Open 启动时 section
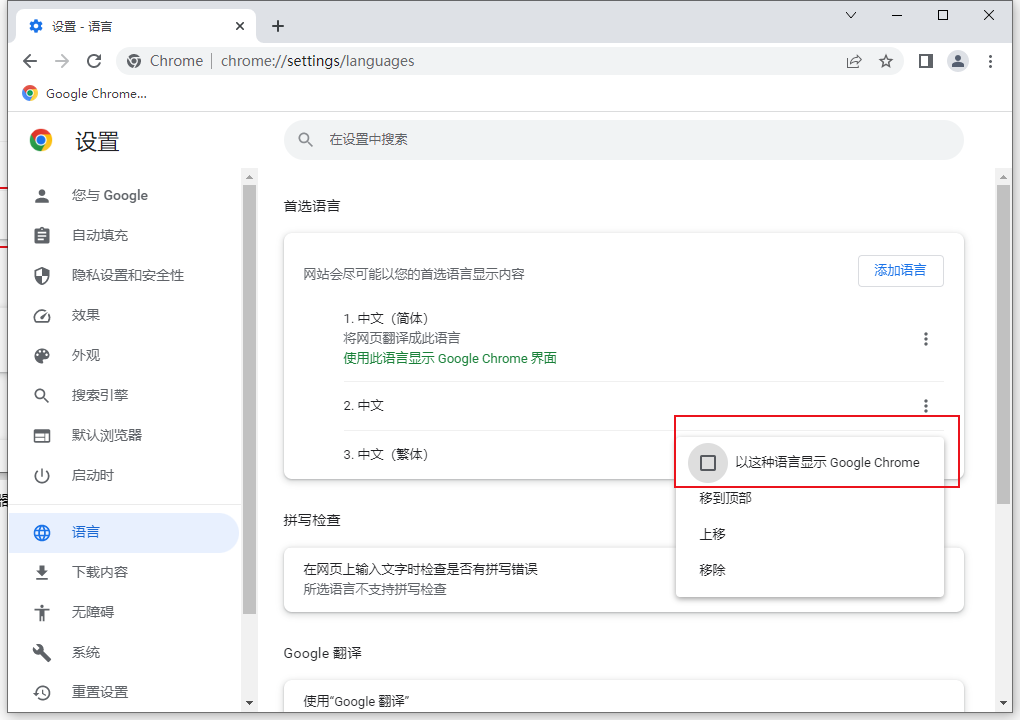 (x=124, y=475)
